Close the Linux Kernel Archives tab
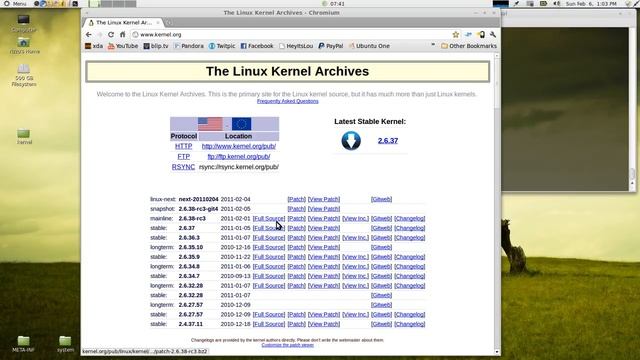 pyautogui.click(x=158, y=22)
